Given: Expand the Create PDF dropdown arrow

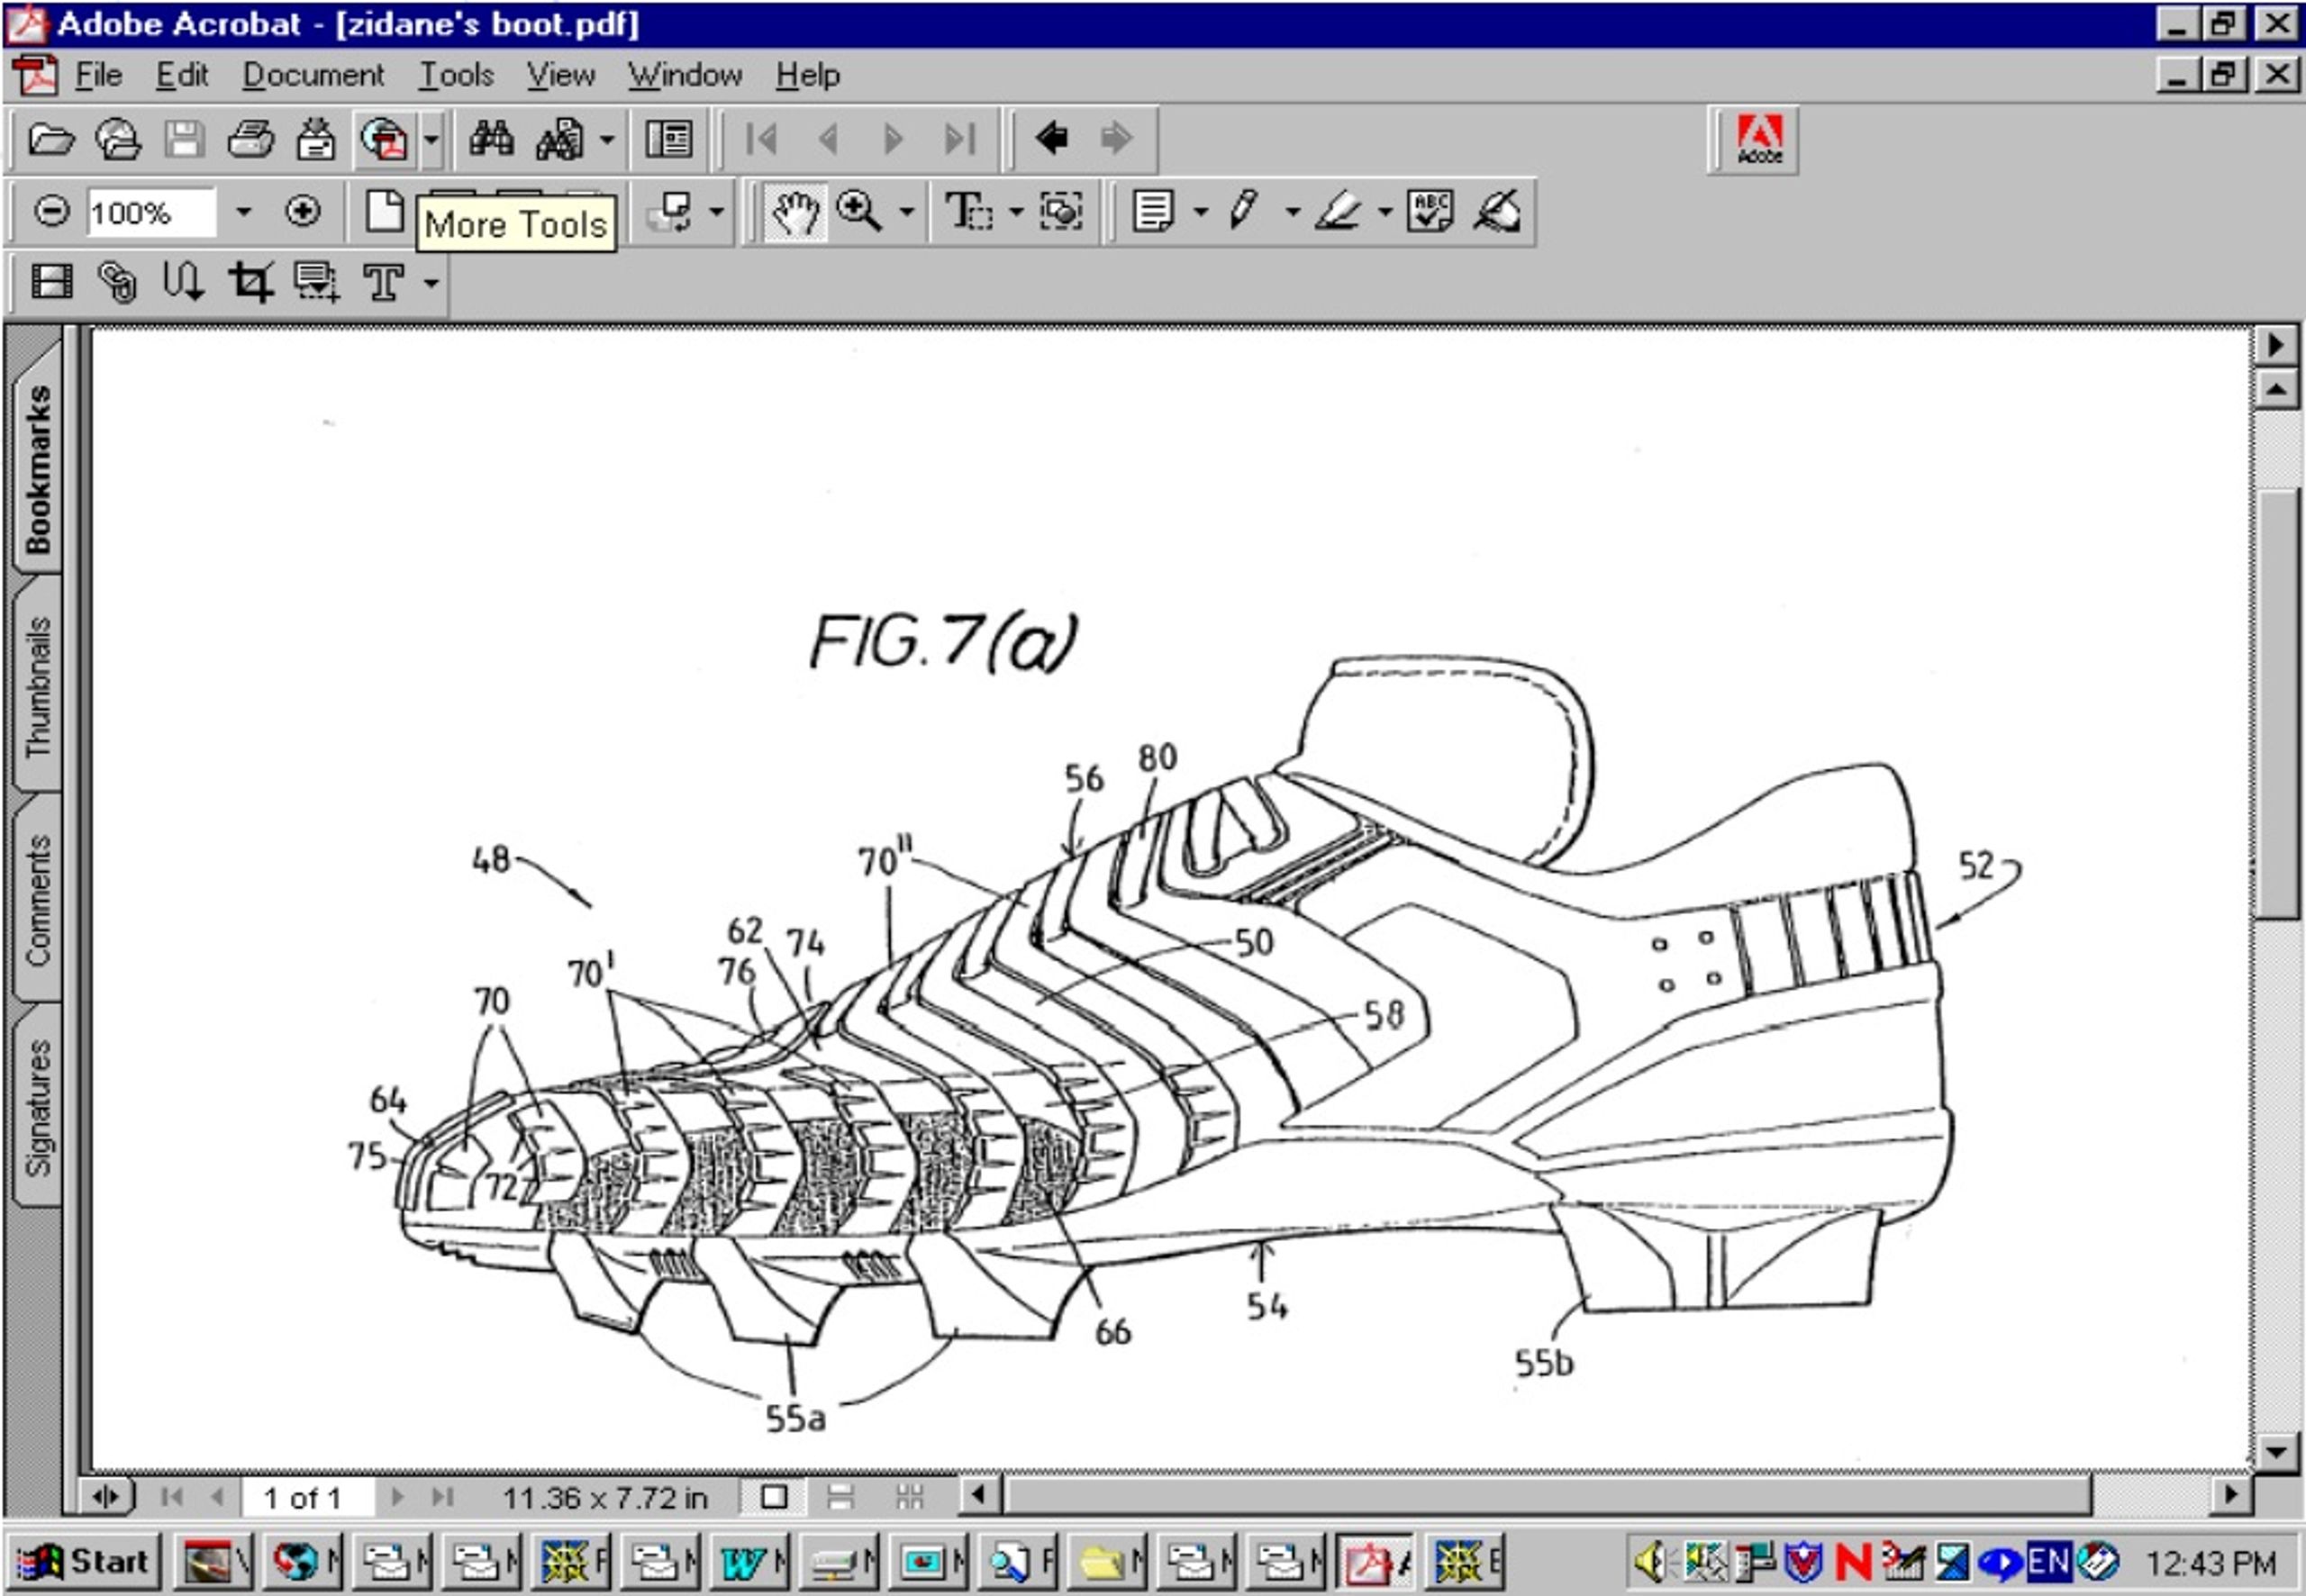Looking at the screenshot, I should (432, 139).
